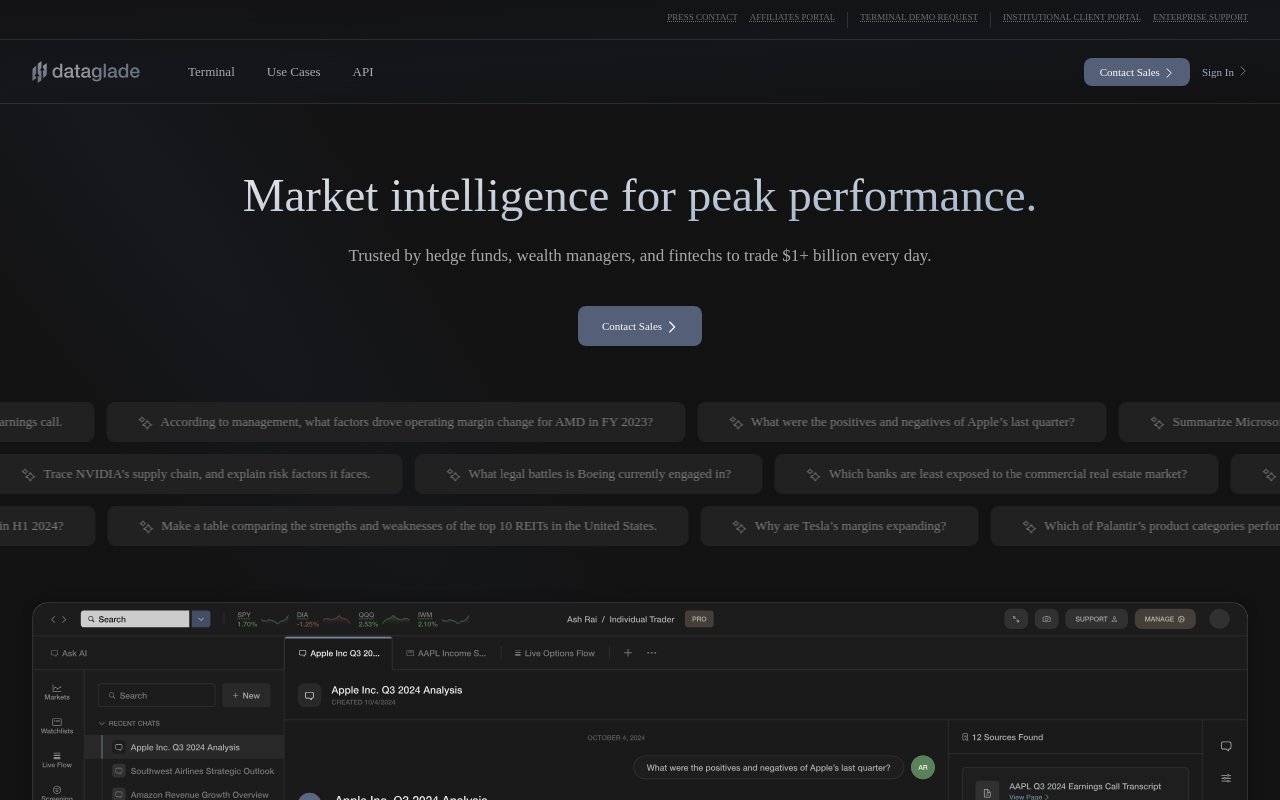Collapse the Recent Chats section

pyautogui.click(x=129, y=723)
